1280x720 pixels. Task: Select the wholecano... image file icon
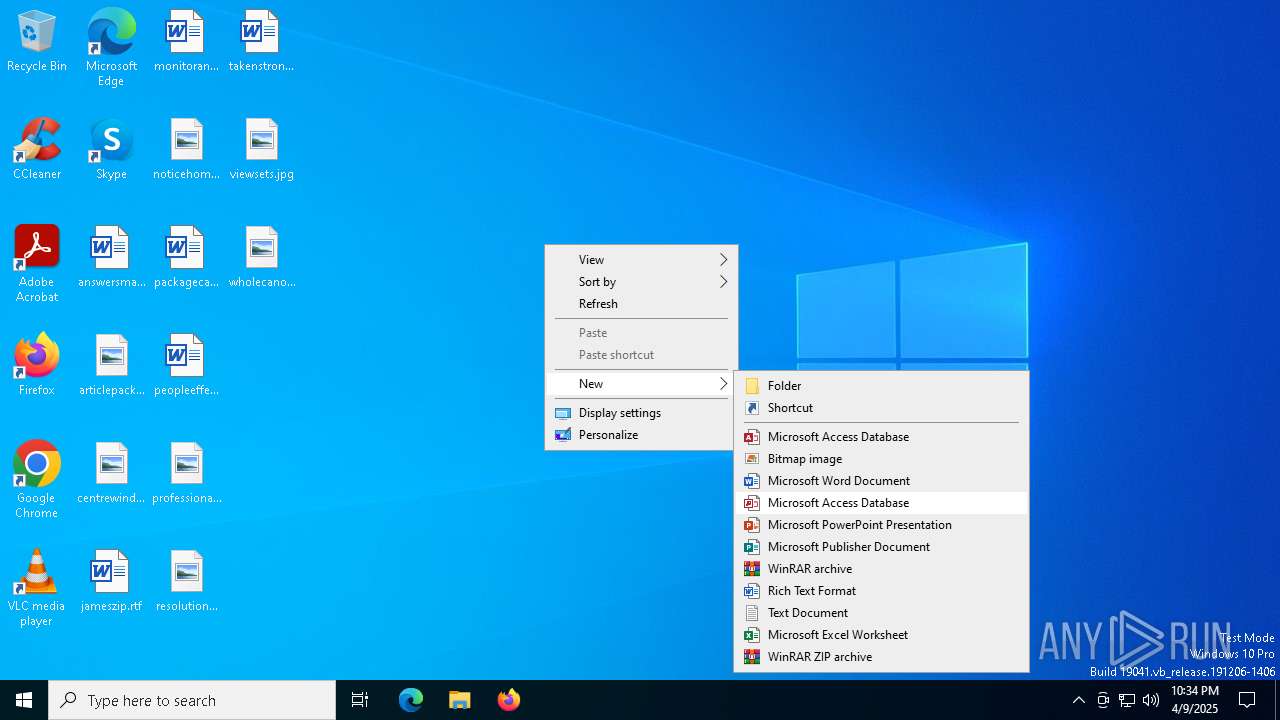point(261,258)
